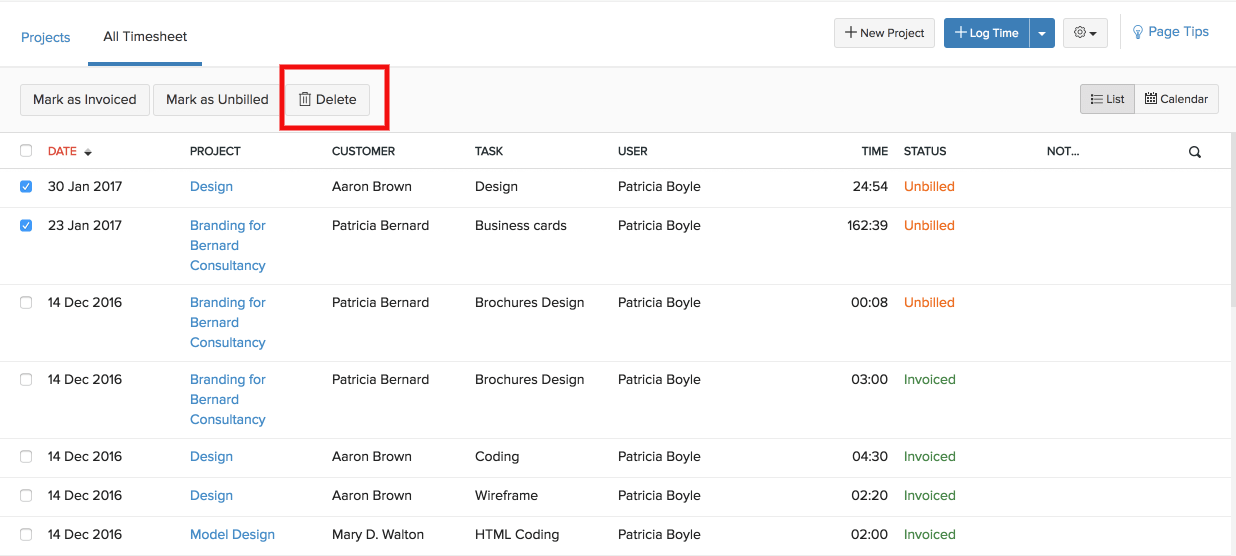Click Mark as Invoiced button
Viewport: 1236px width, 556px height.
(85, 100)
